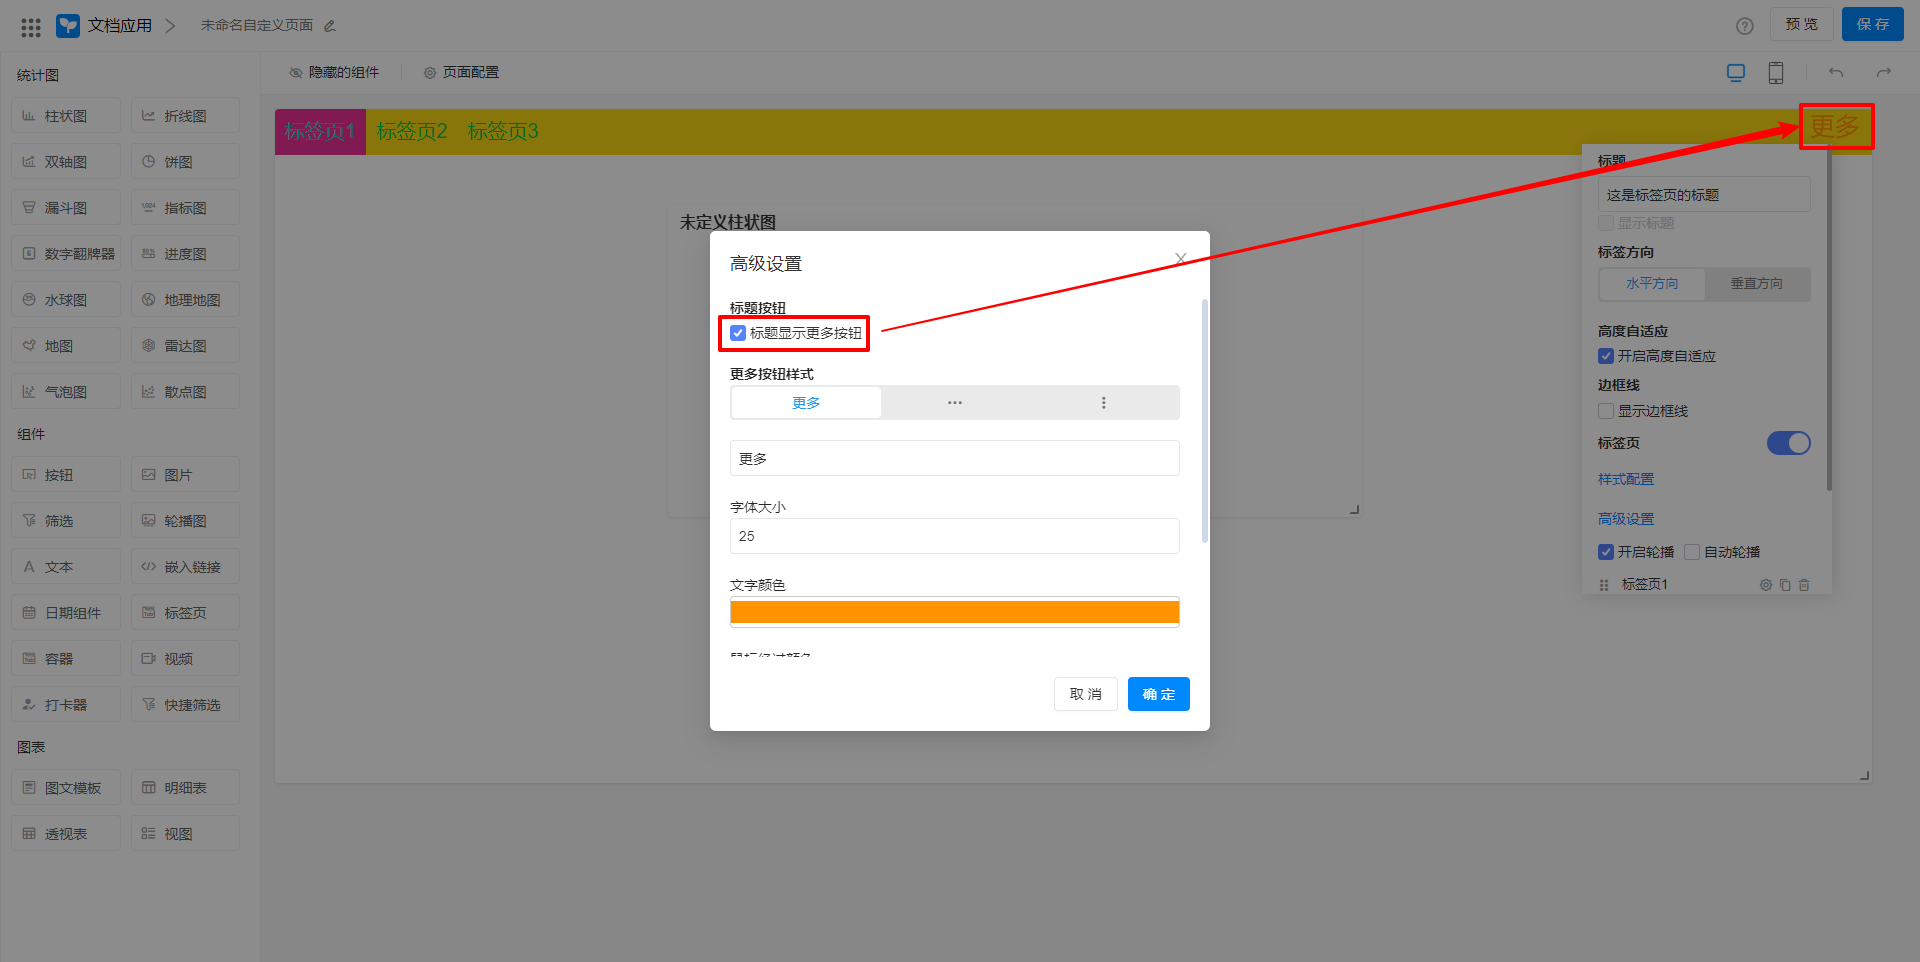Image resolution: width=1920 pixels, height=962 pixels.
Task: Click the redo arrow icon
Action: [1884, 73]
